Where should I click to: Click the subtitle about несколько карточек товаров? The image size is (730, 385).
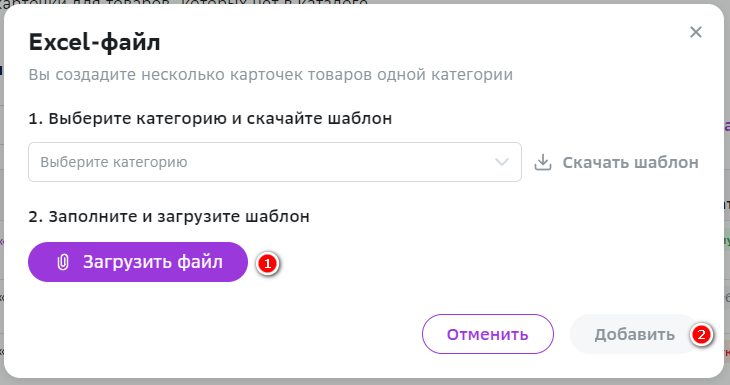270,74
